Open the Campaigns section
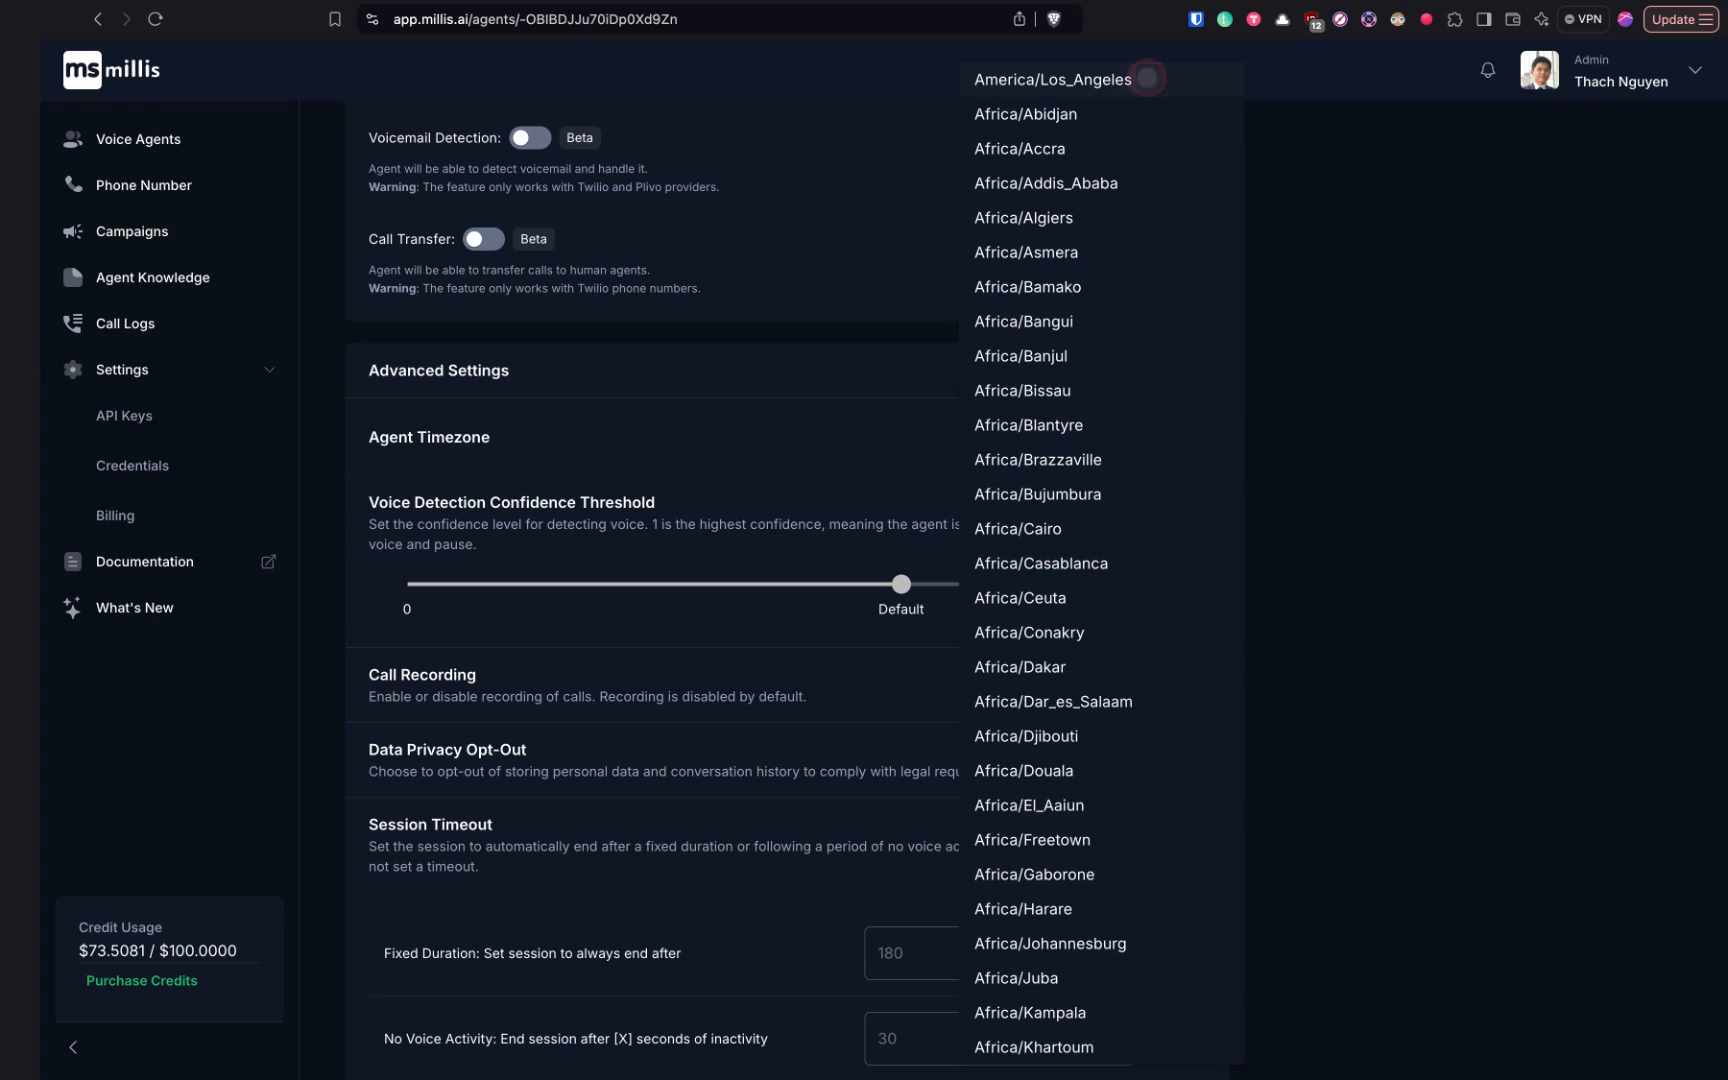Image resolution: width=1728 pixels, height=1080 pixels. [x=131, y=231]
